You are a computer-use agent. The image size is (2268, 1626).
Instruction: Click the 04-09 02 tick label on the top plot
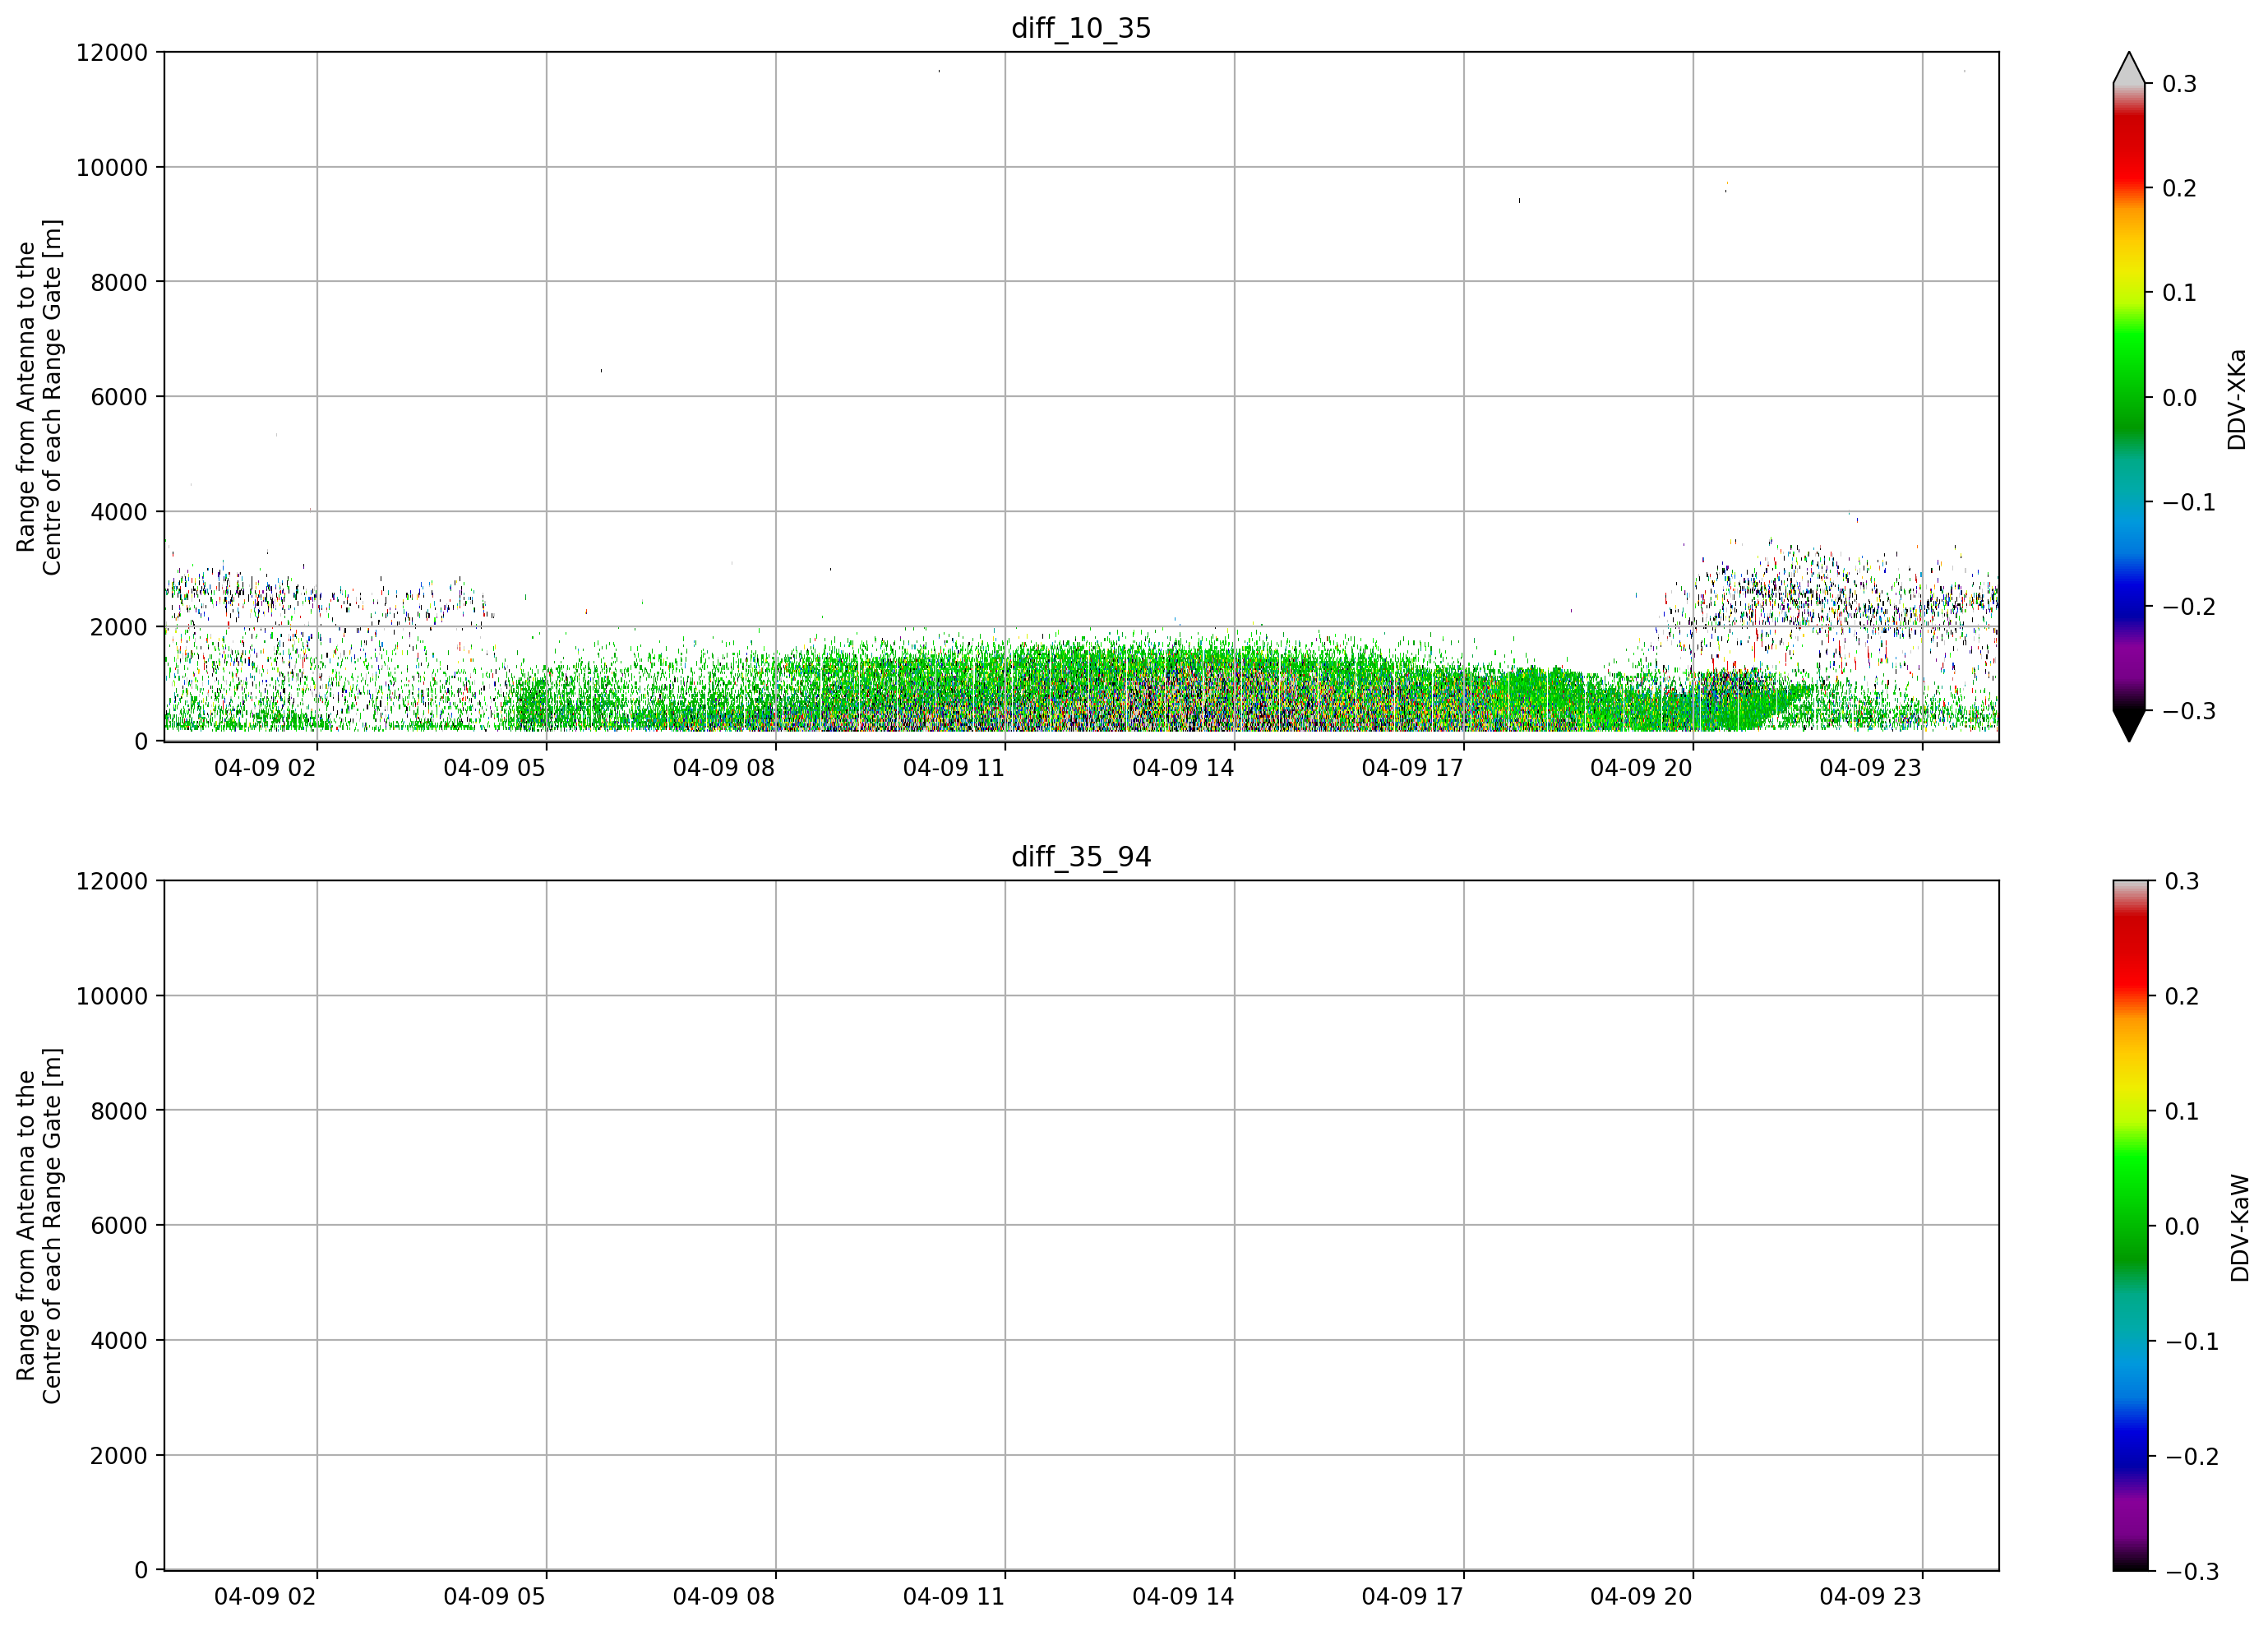coord(265,768)
